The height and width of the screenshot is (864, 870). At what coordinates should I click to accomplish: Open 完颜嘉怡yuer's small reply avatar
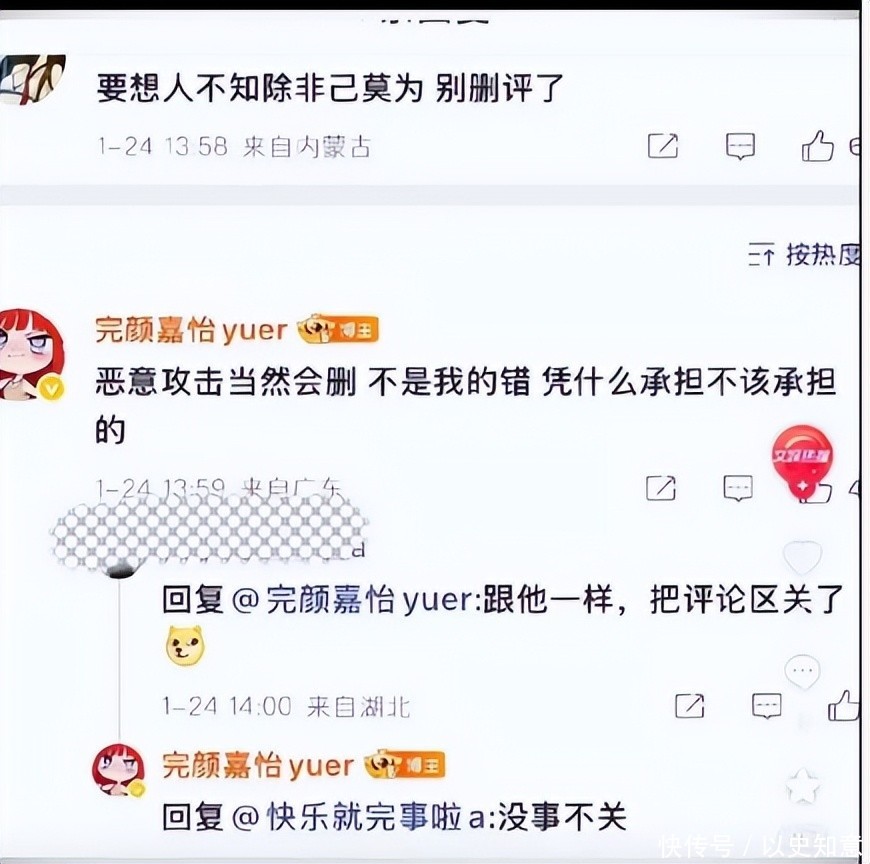click(x=118, y=771)
